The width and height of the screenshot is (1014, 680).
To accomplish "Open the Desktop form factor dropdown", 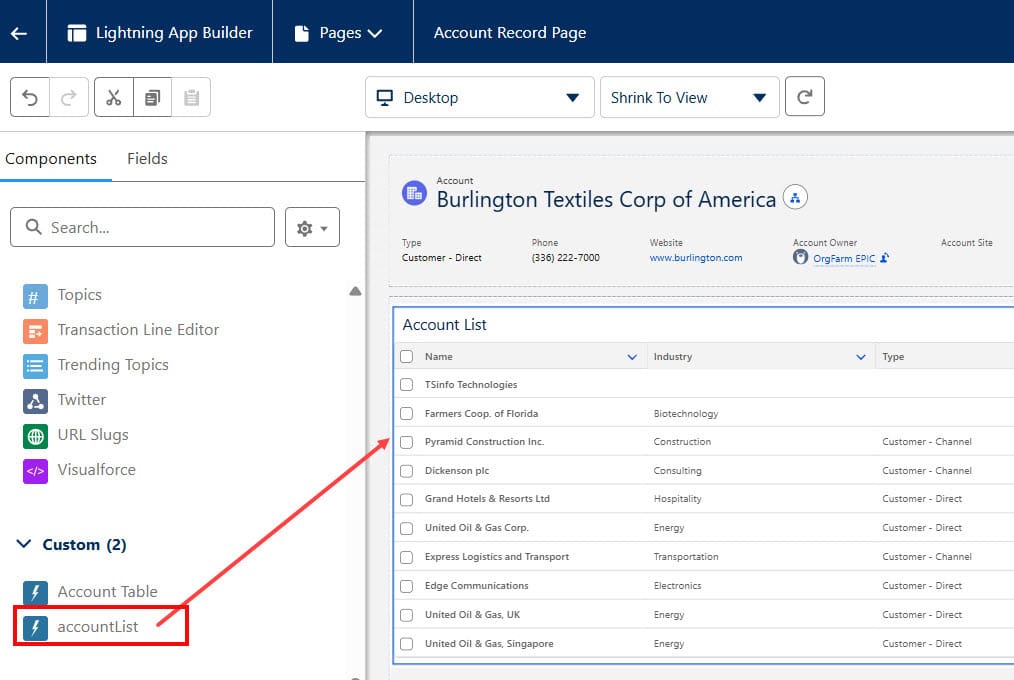I will click(478, 97).
